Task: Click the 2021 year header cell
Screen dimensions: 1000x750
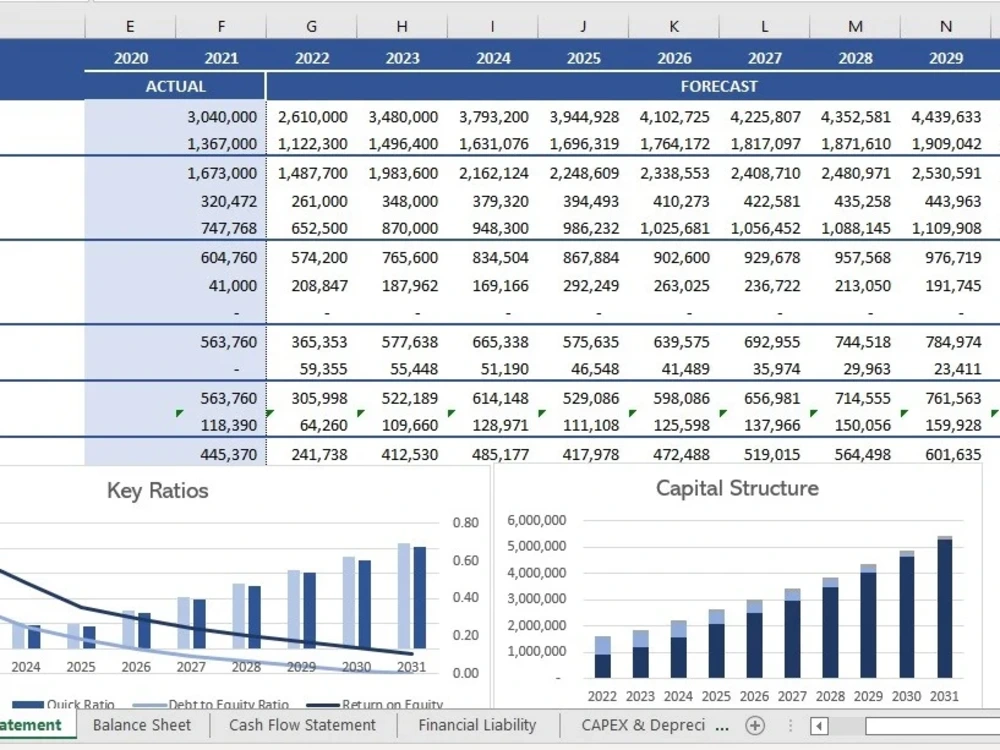Action: click(221, 58)
